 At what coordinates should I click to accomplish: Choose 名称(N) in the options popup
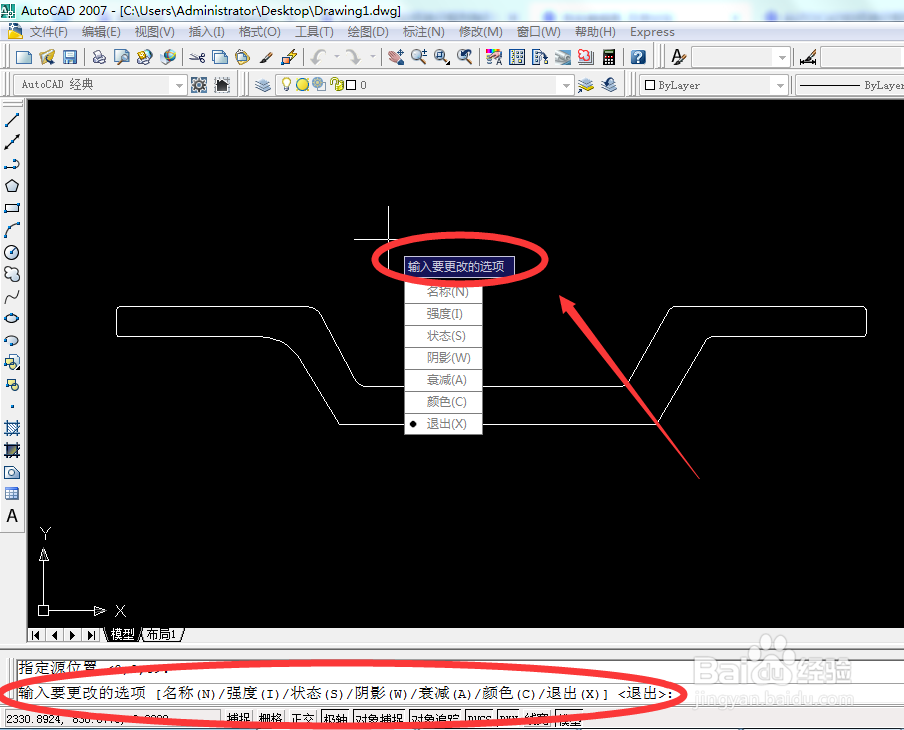(443, 292)
